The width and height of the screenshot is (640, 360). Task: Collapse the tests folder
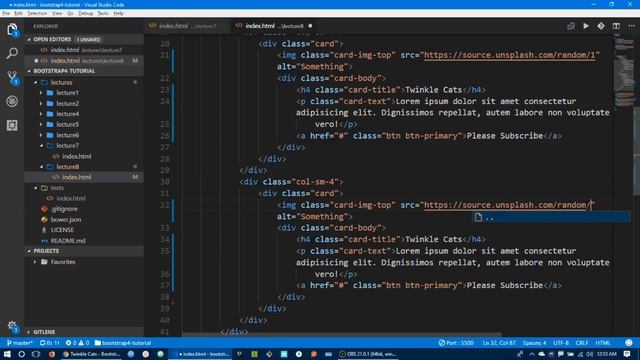(36, 188)
